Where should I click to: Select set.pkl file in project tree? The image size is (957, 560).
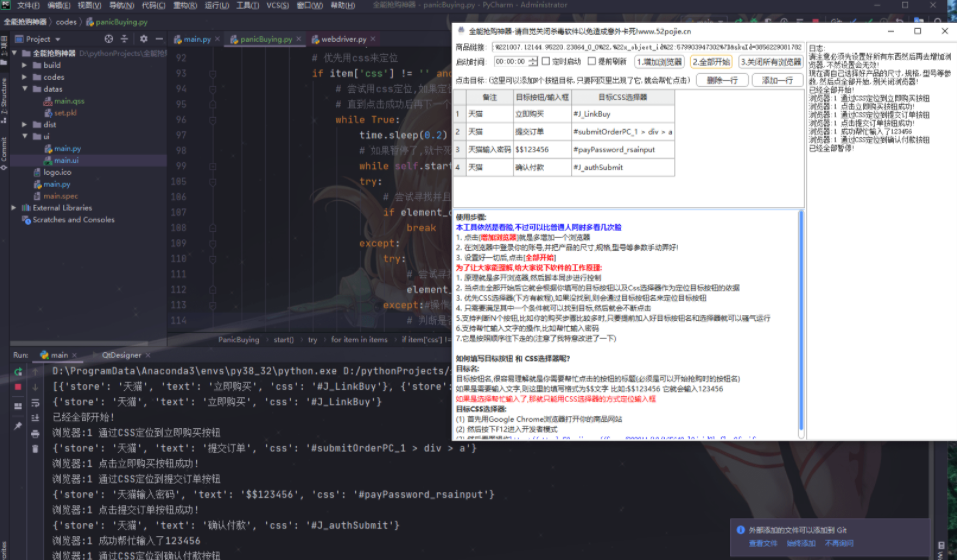tap(65, 113)
